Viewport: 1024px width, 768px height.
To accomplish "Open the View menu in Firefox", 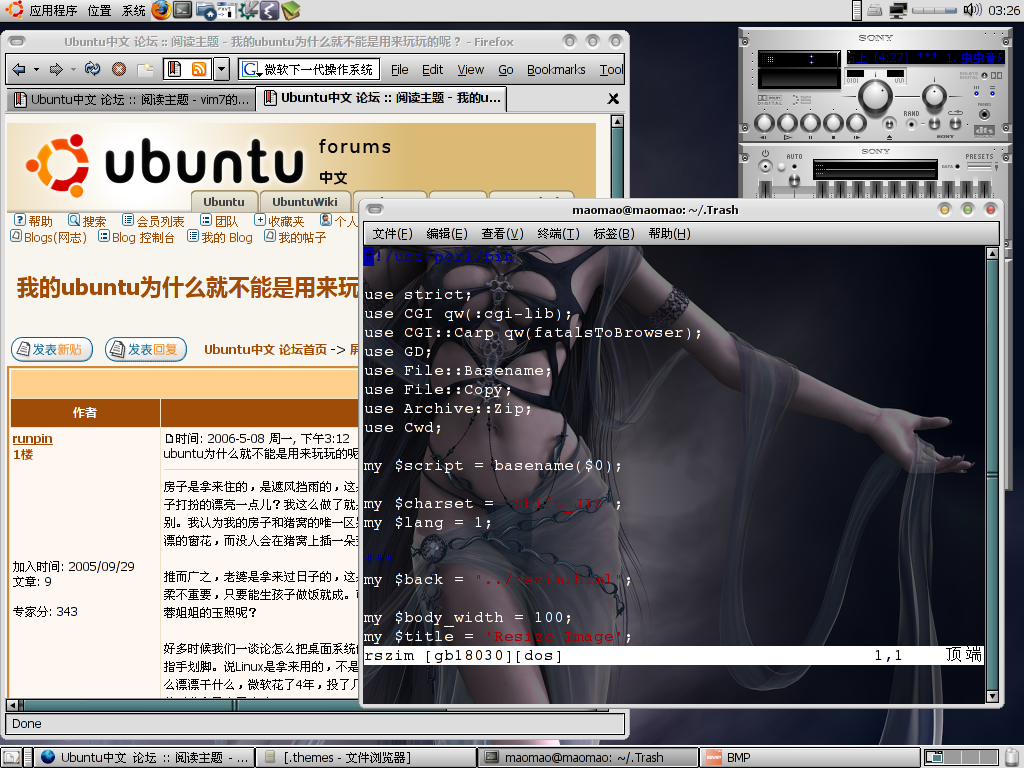I will [470, 70].
